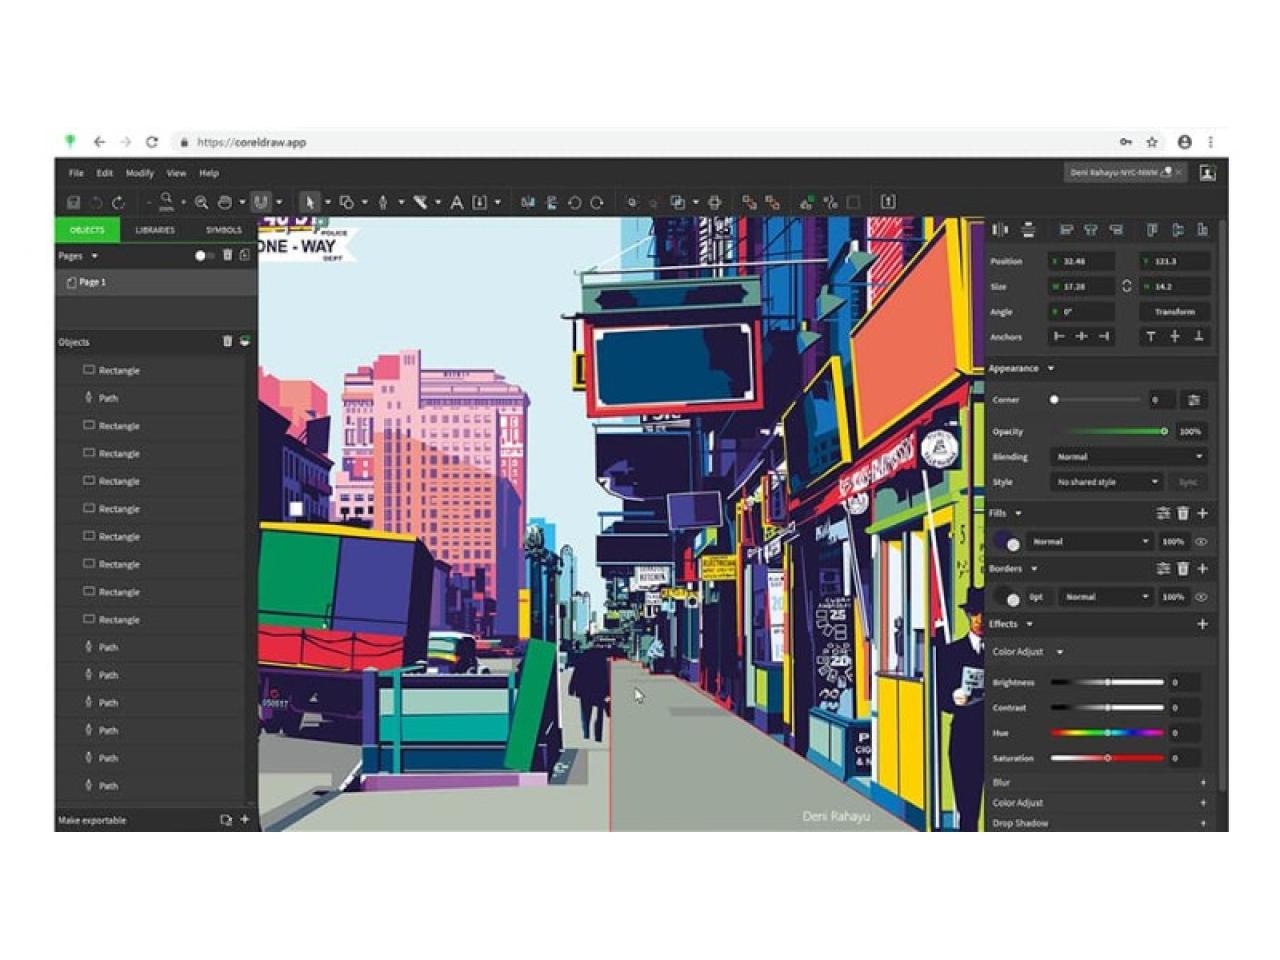Image resolution: width=1280 pixels, height=960 pixels.
Task: Click the Place image tool icon
Action: 480,202
